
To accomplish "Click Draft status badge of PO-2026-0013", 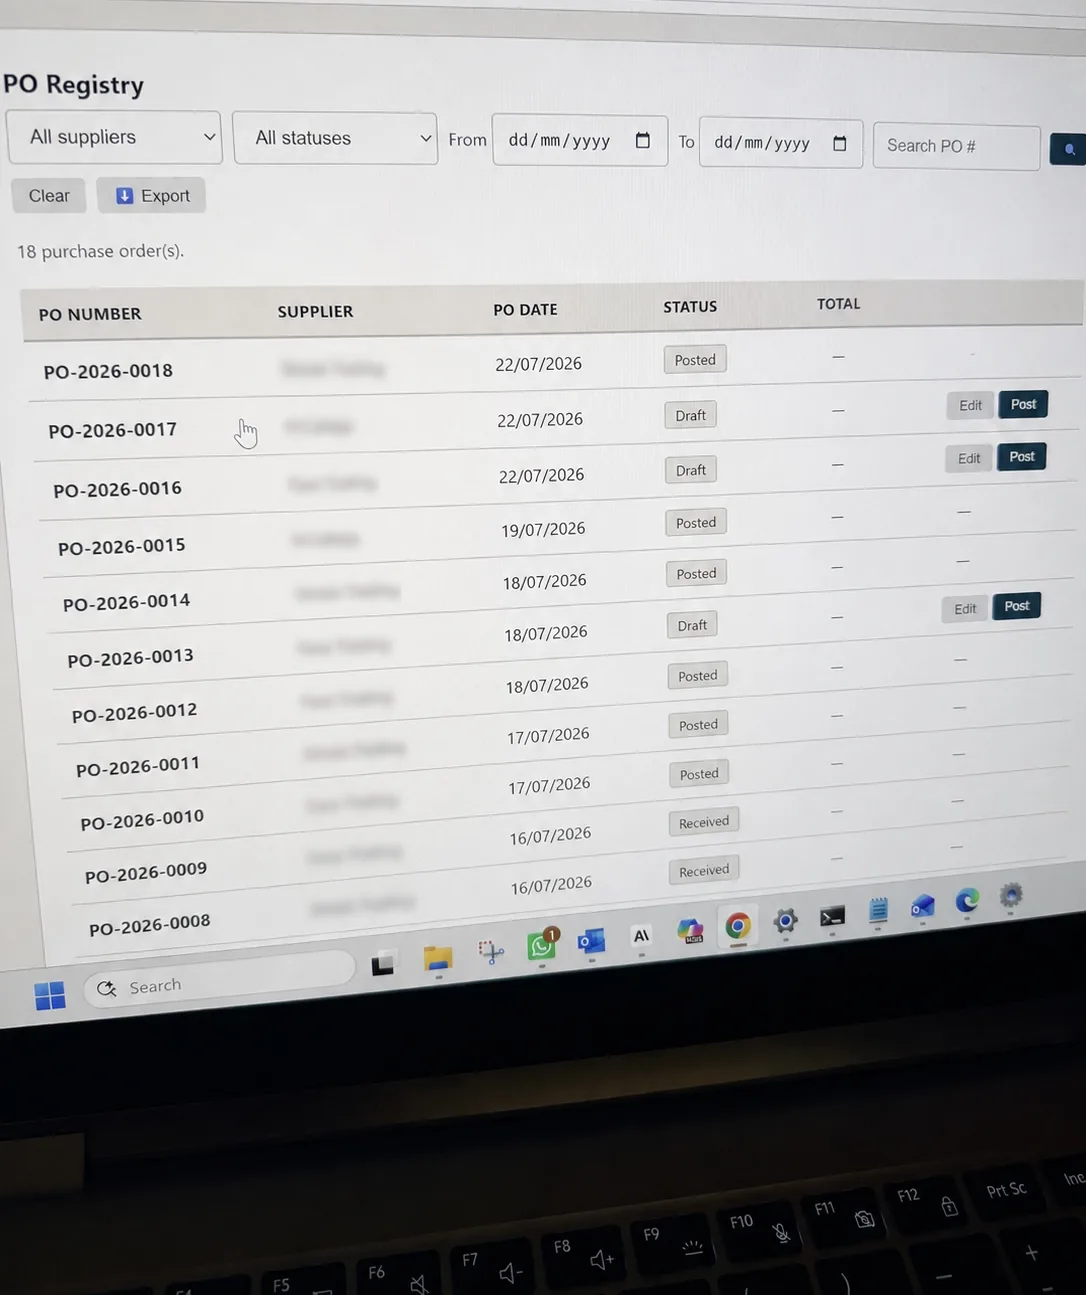I will click(x=692, y=625).
